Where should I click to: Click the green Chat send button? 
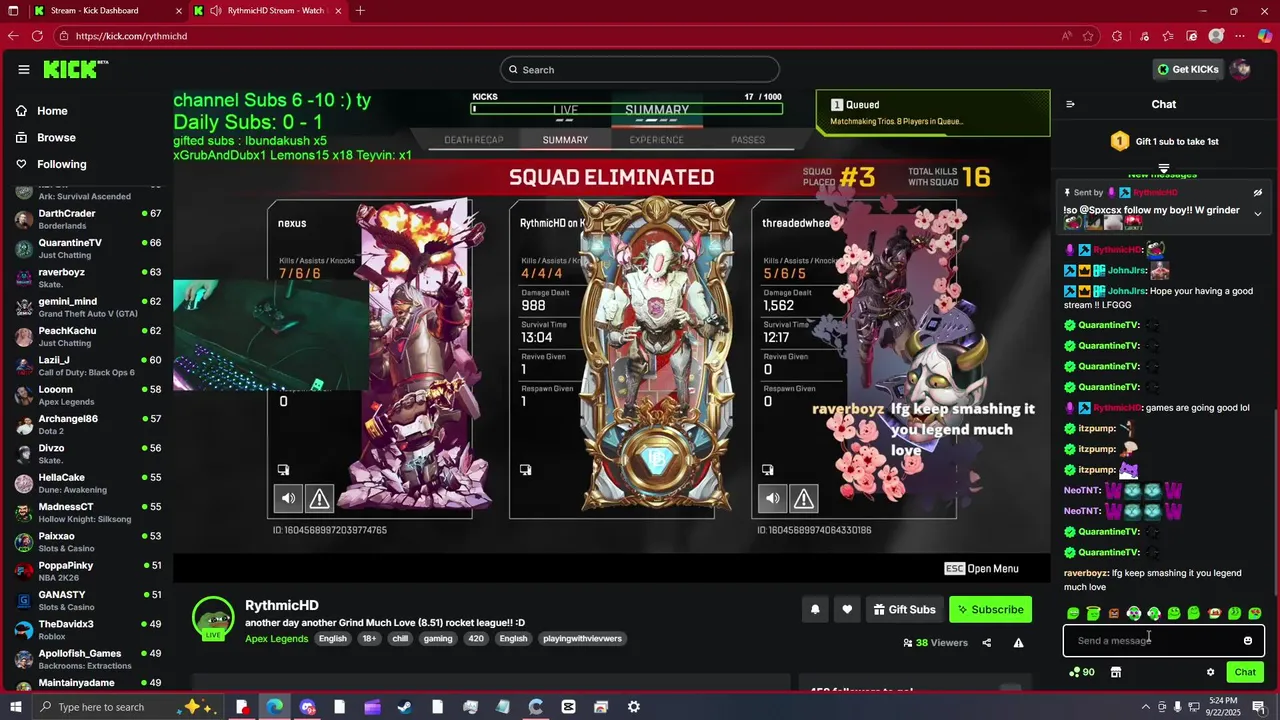coord(1245,672)
